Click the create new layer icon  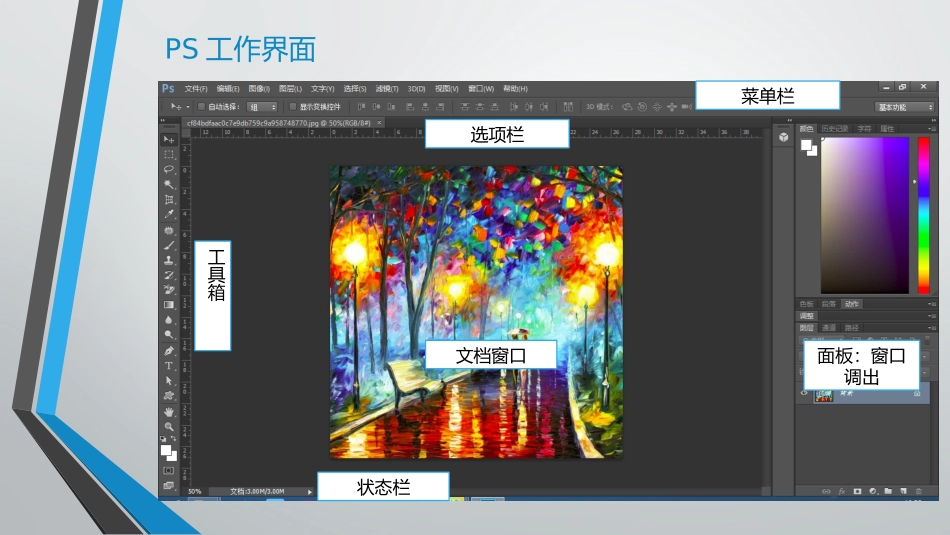point(903,491)
